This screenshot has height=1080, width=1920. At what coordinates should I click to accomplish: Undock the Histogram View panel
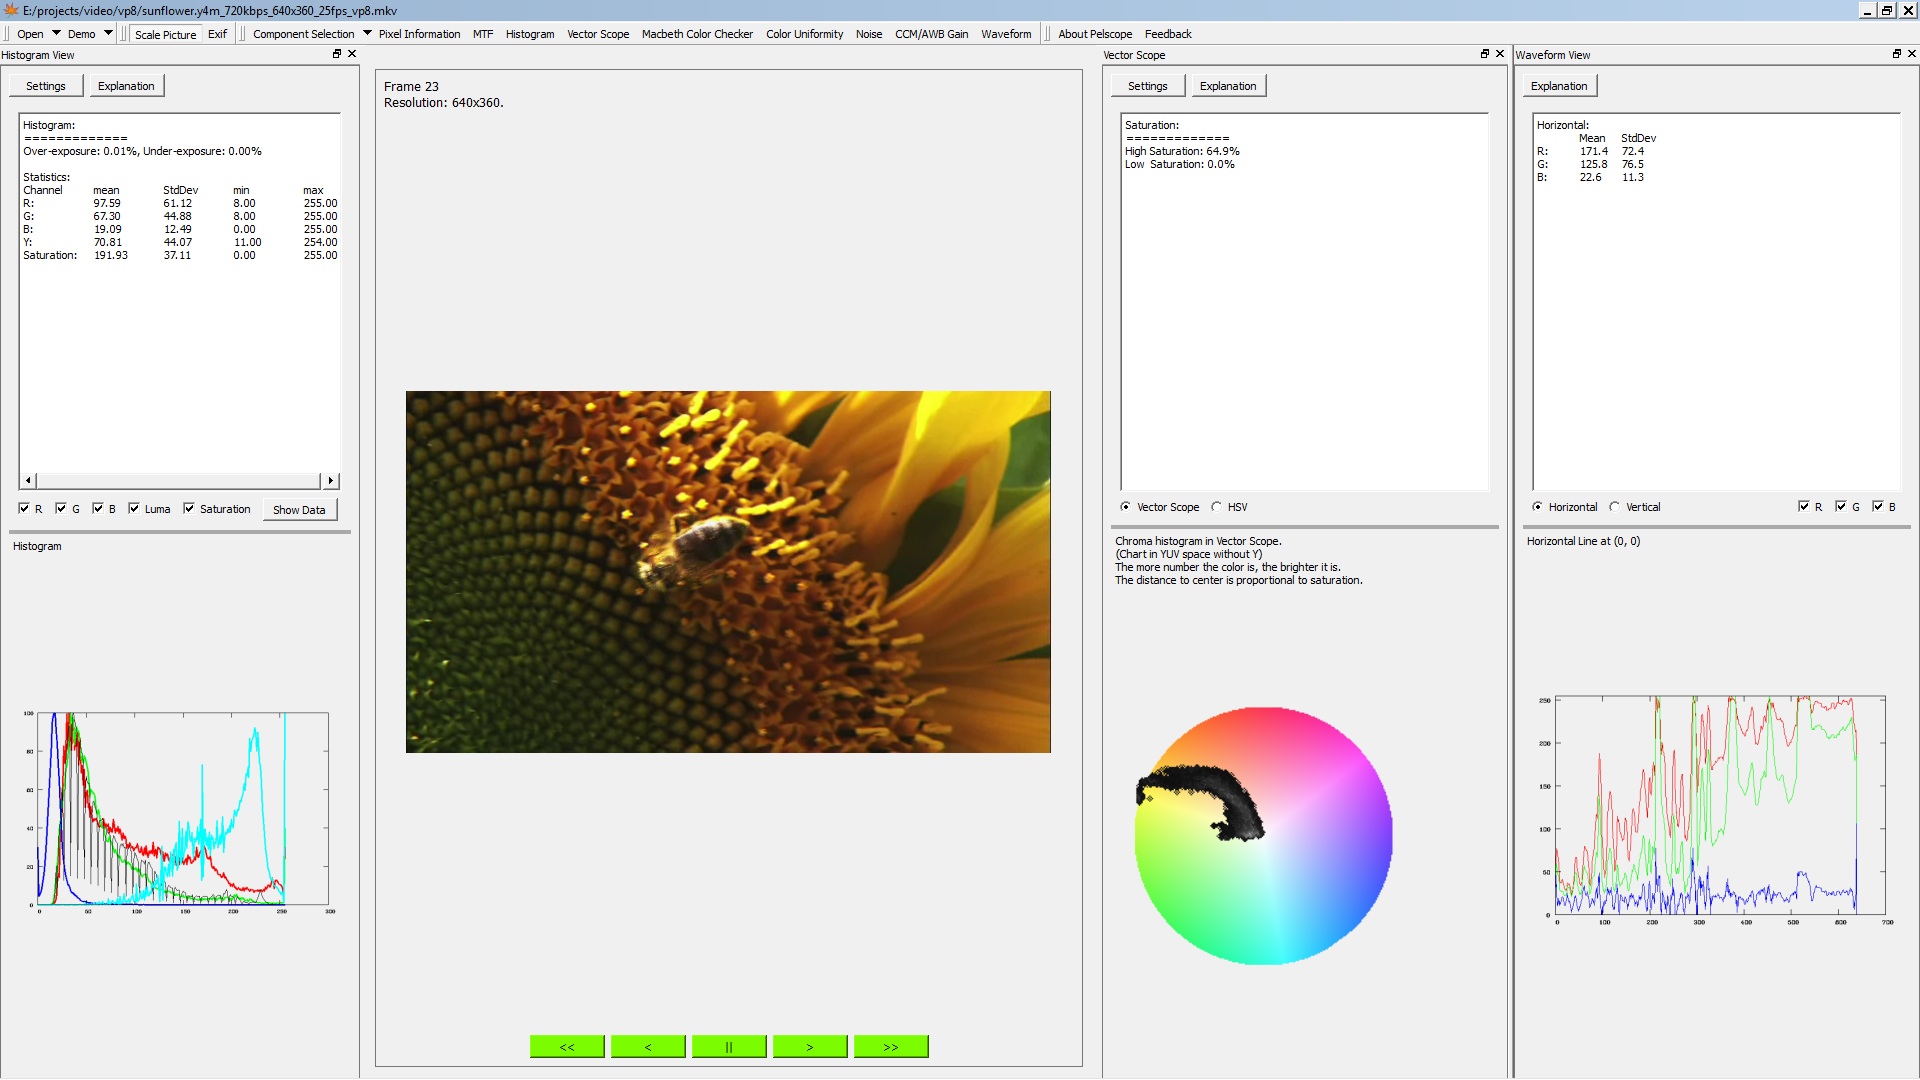point(336,54)
